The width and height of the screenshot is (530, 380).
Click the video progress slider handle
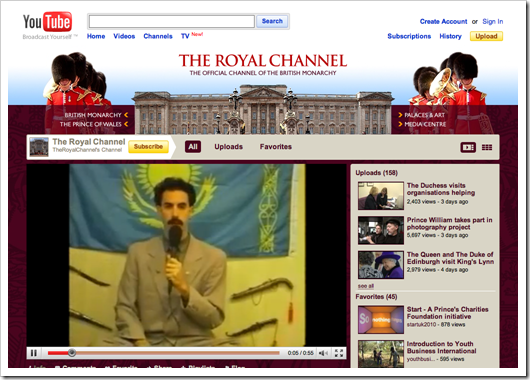pyautogui.click(x=72, y=353)
